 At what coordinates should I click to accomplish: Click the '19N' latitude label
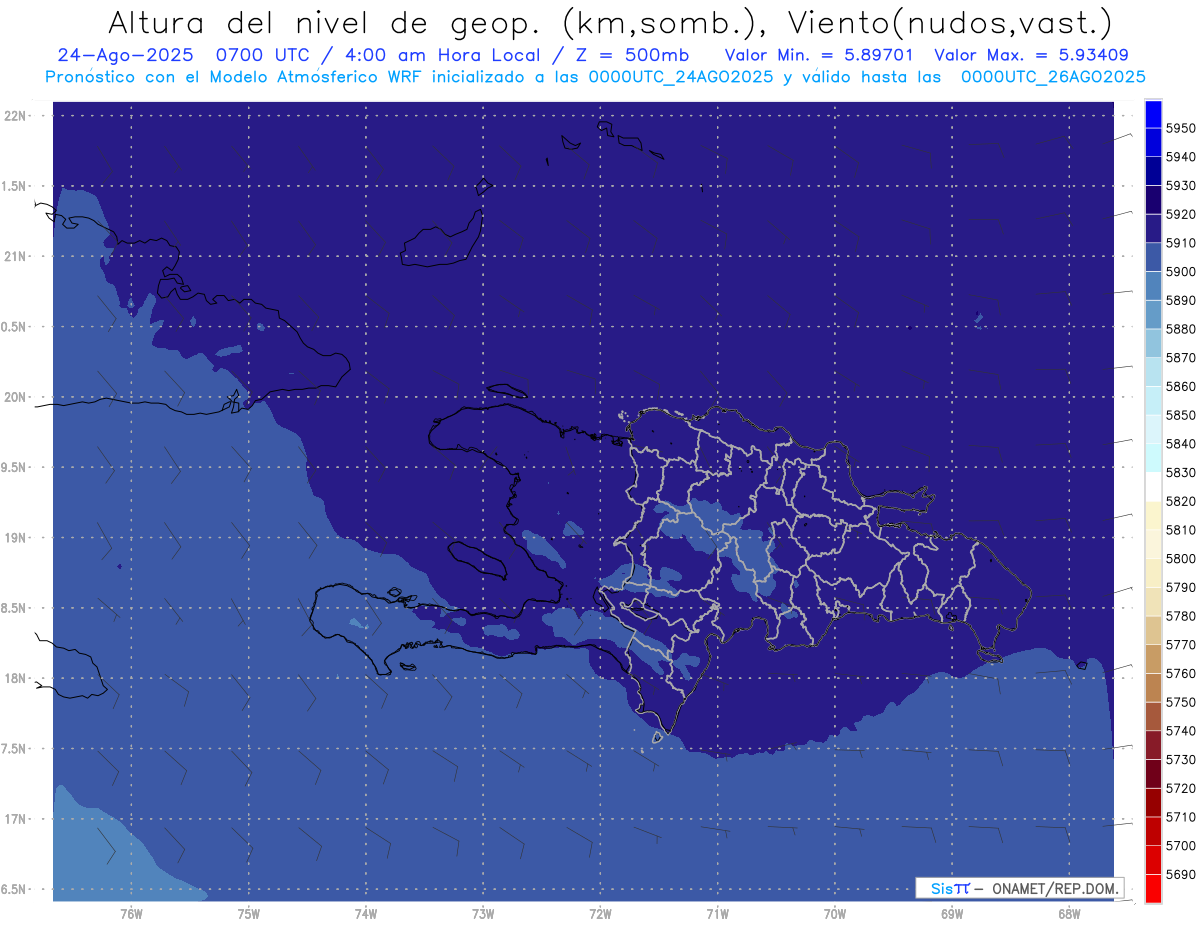pyautogui.click(x=17, y=538)
